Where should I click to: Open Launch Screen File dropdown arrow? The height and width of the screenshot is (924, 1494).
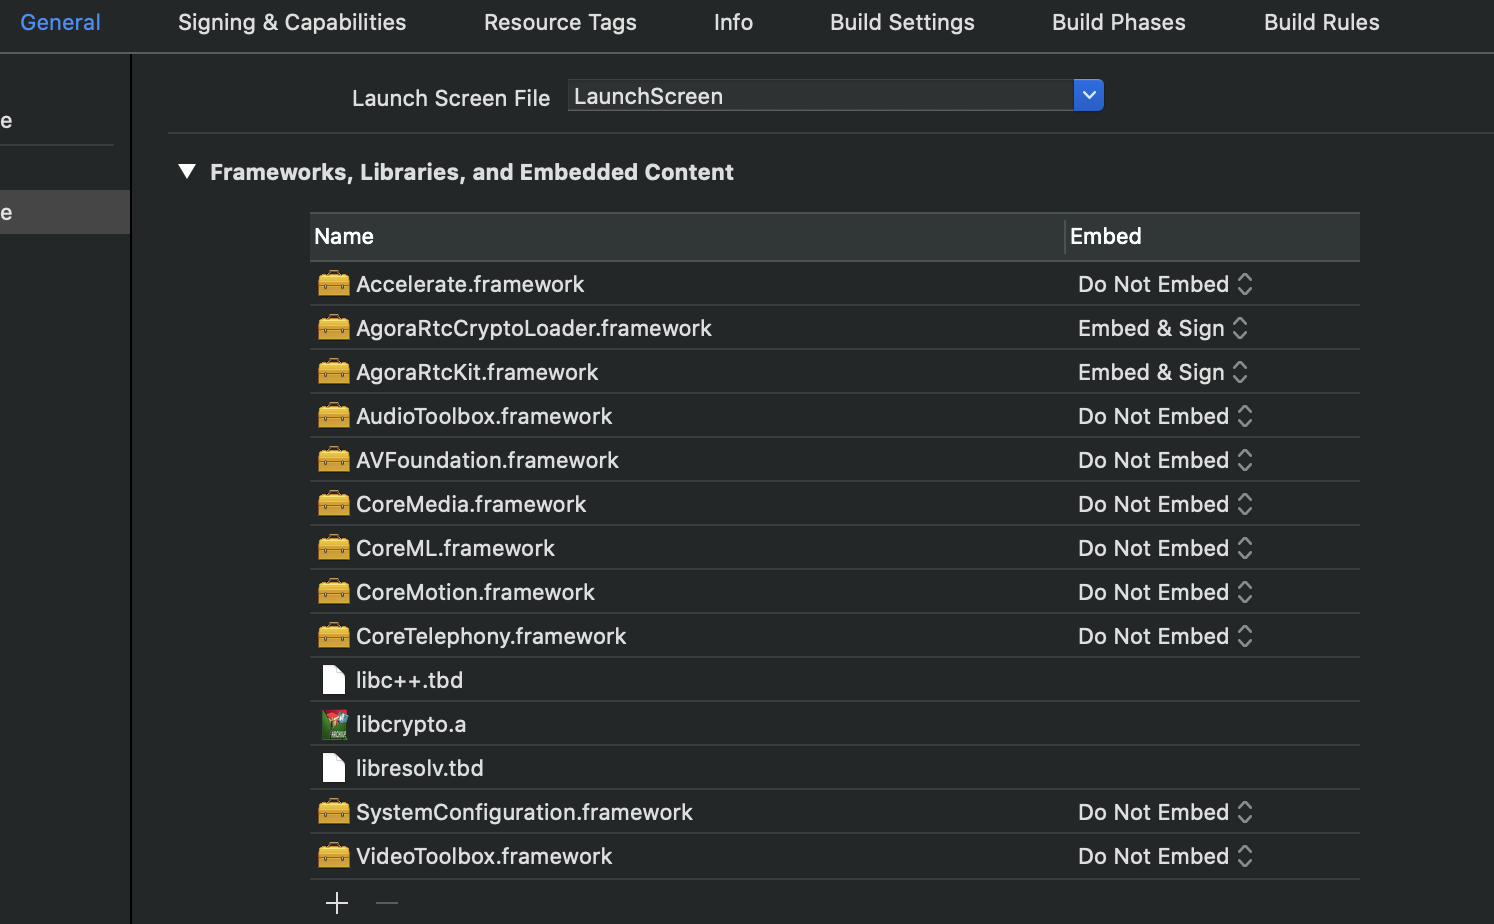(x=1089, y=95)
